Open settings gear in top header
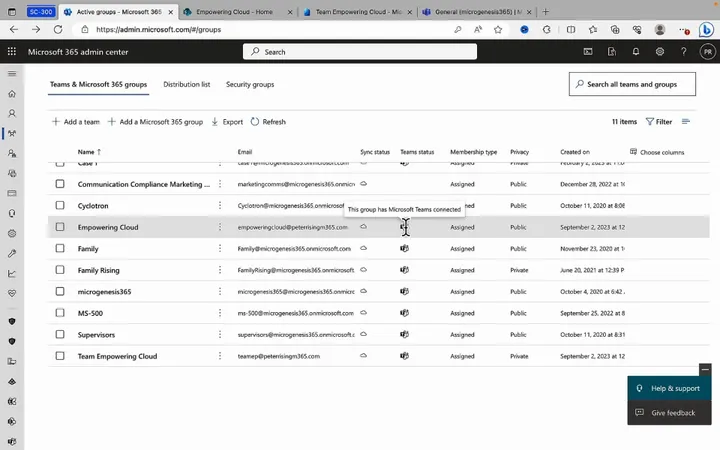 tap(660, 51)
